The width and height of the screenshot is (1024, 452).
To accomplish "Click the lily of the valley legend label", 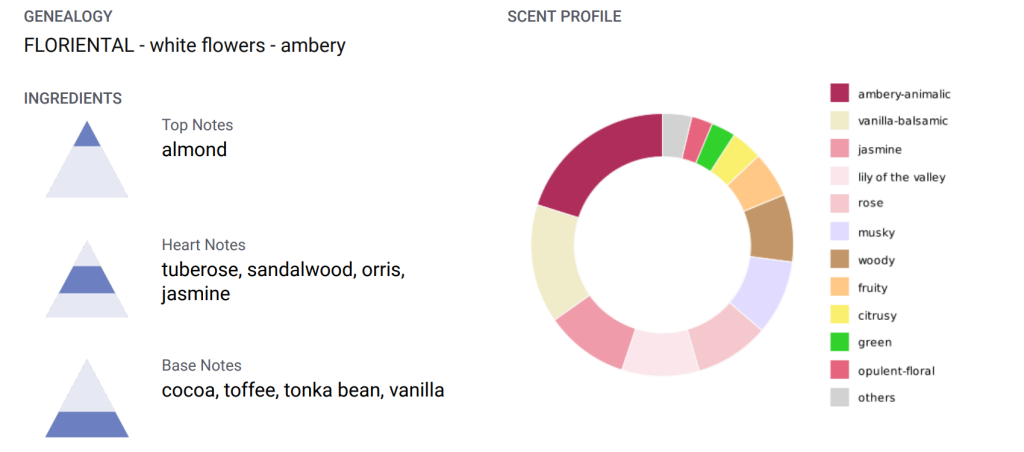I will click(x=901, y=177).
